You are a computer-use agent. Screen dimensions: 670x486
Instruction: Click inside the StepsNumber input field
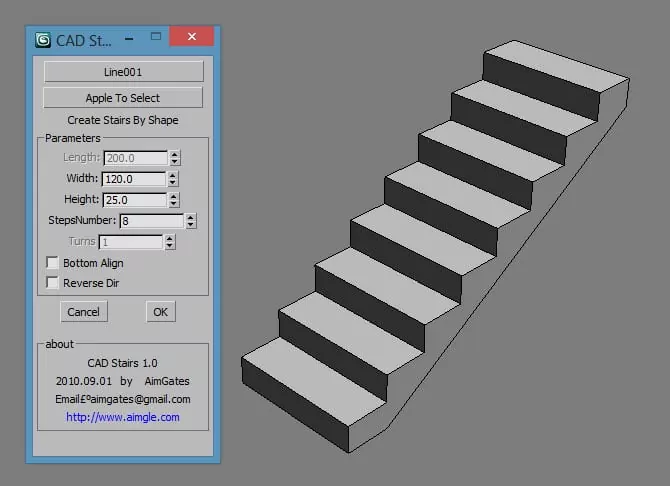(x=151, y=221)
